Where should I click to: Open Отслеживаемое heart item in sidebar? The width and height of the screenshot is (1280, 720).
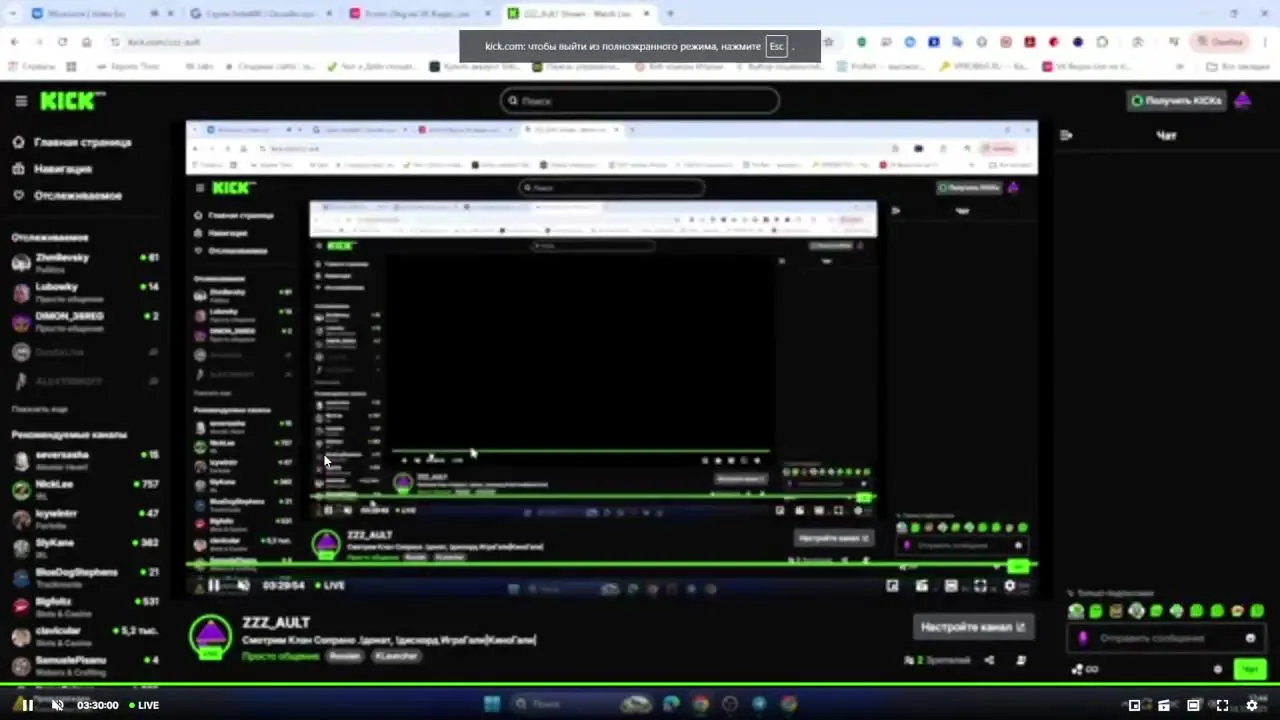tap(67, 195)
